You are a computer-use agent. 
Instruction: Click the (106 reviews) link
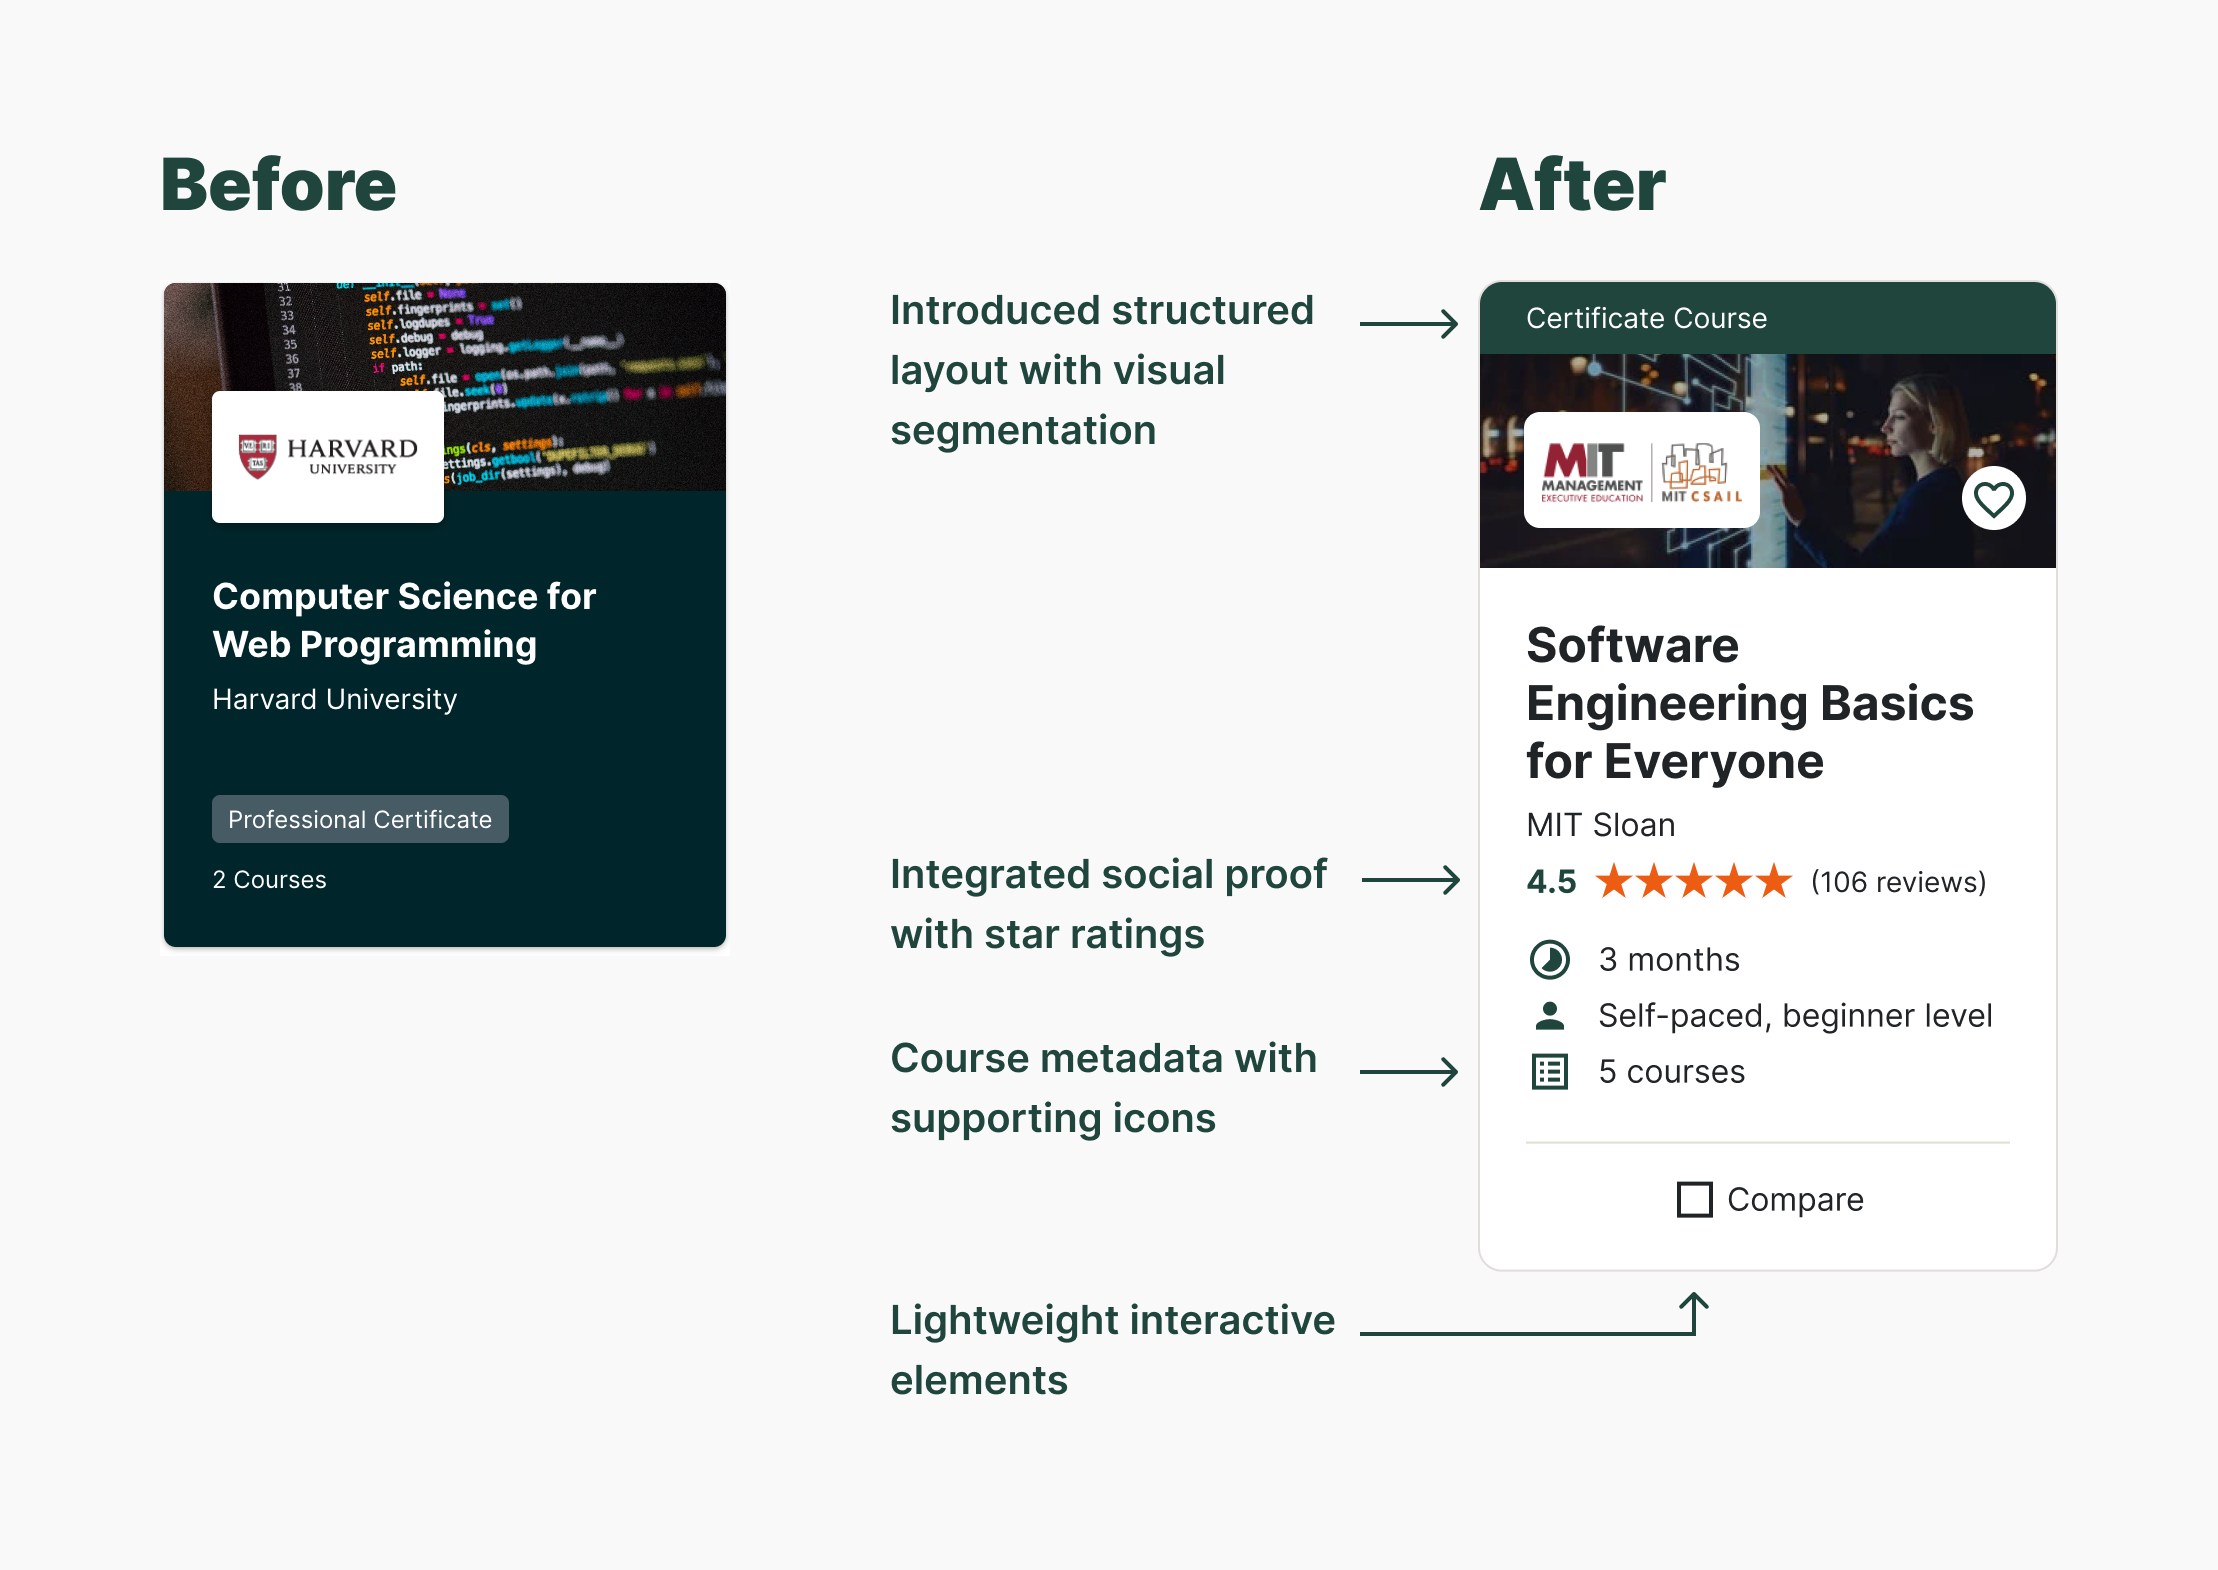tap(1898, 882)
